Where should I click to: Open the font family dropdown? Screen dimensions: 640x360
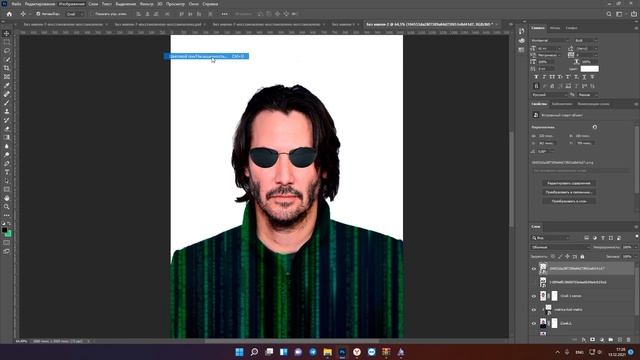pyautogui.click(x=549, y=40)
